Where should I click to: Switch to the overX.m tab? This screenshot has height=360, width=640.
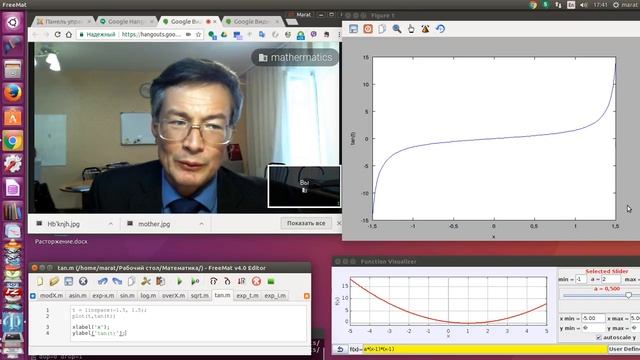173,296
